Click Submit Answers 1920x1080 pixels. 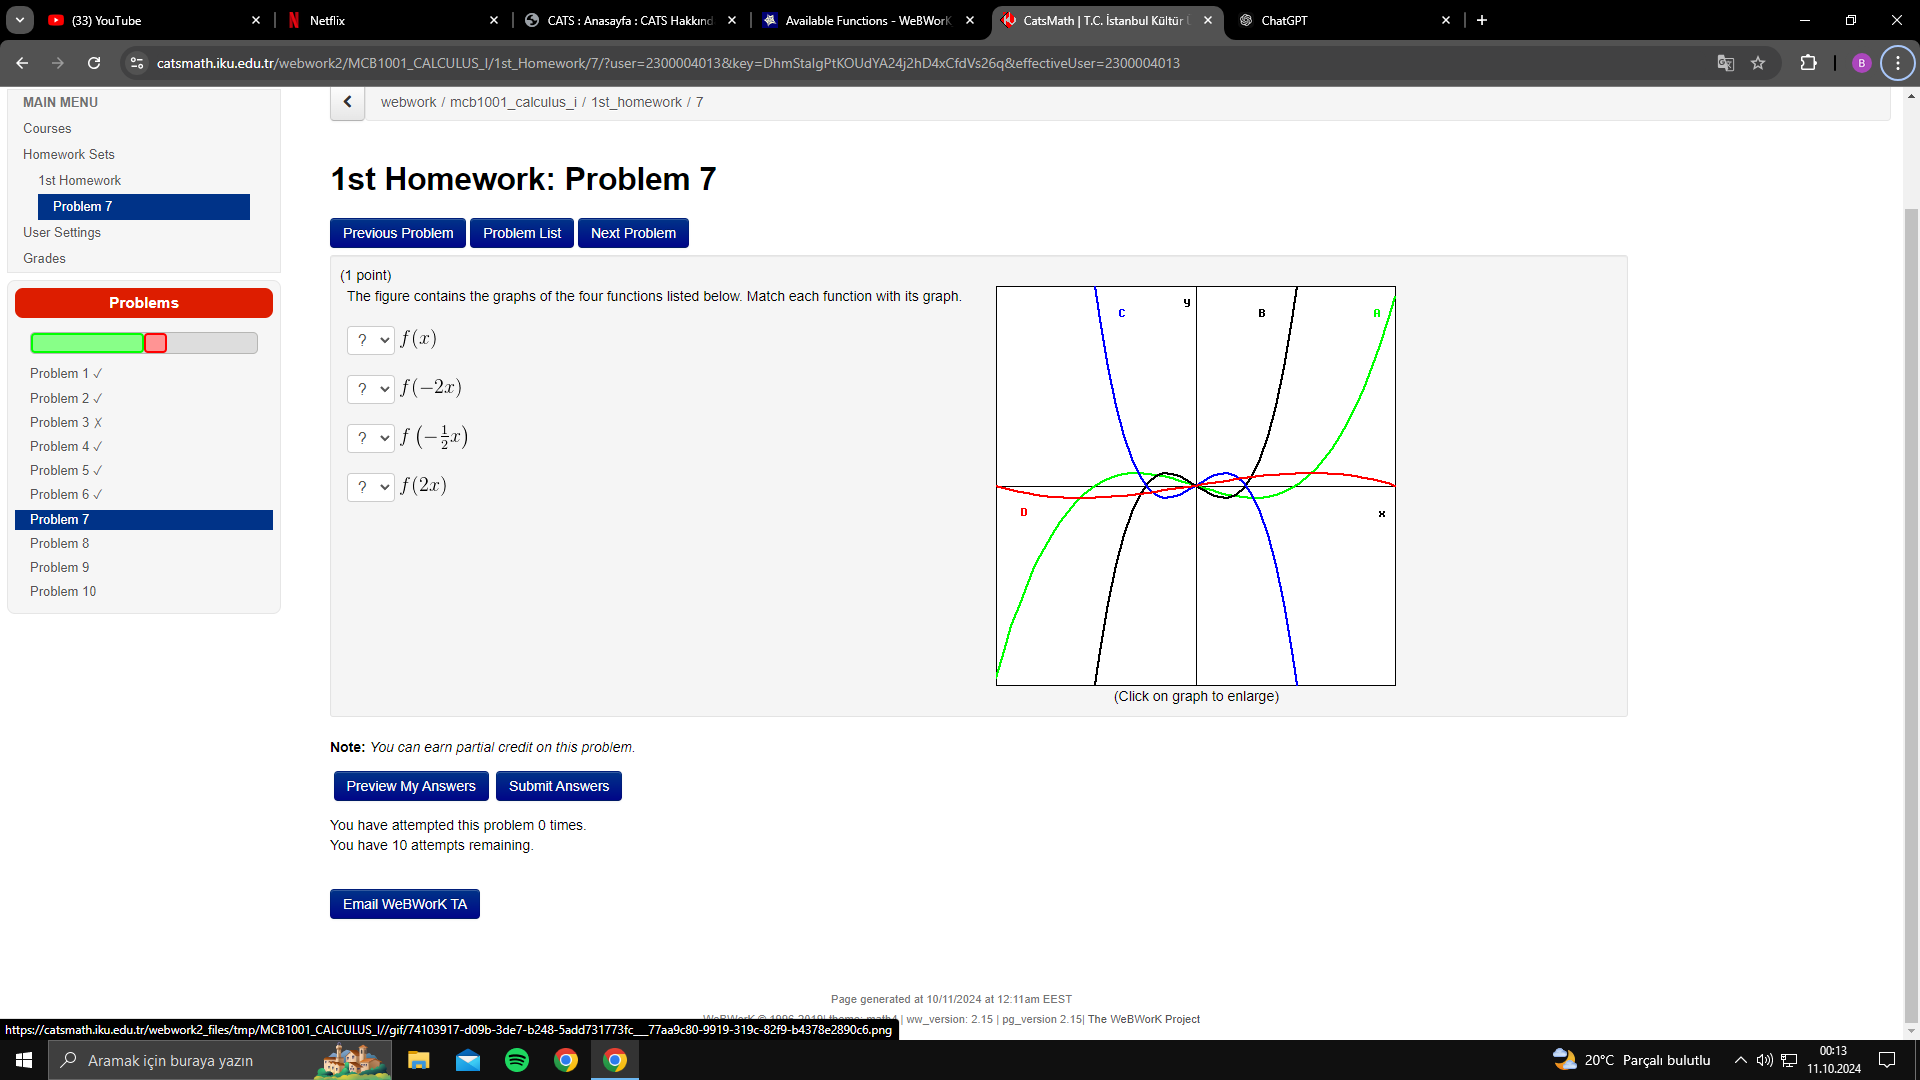559,786
